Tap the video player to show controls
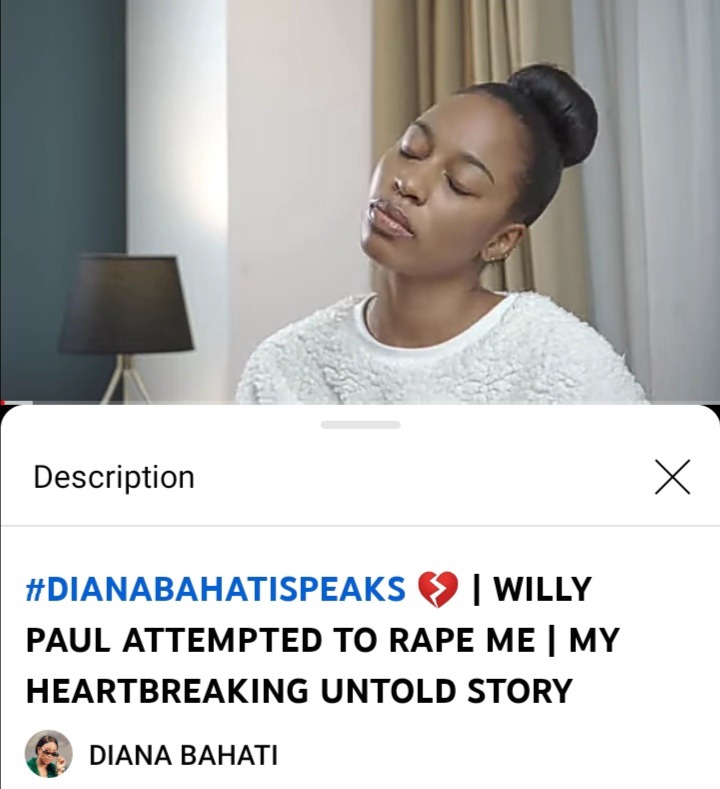This screenshot has height=789, width=720. [360, 201]
